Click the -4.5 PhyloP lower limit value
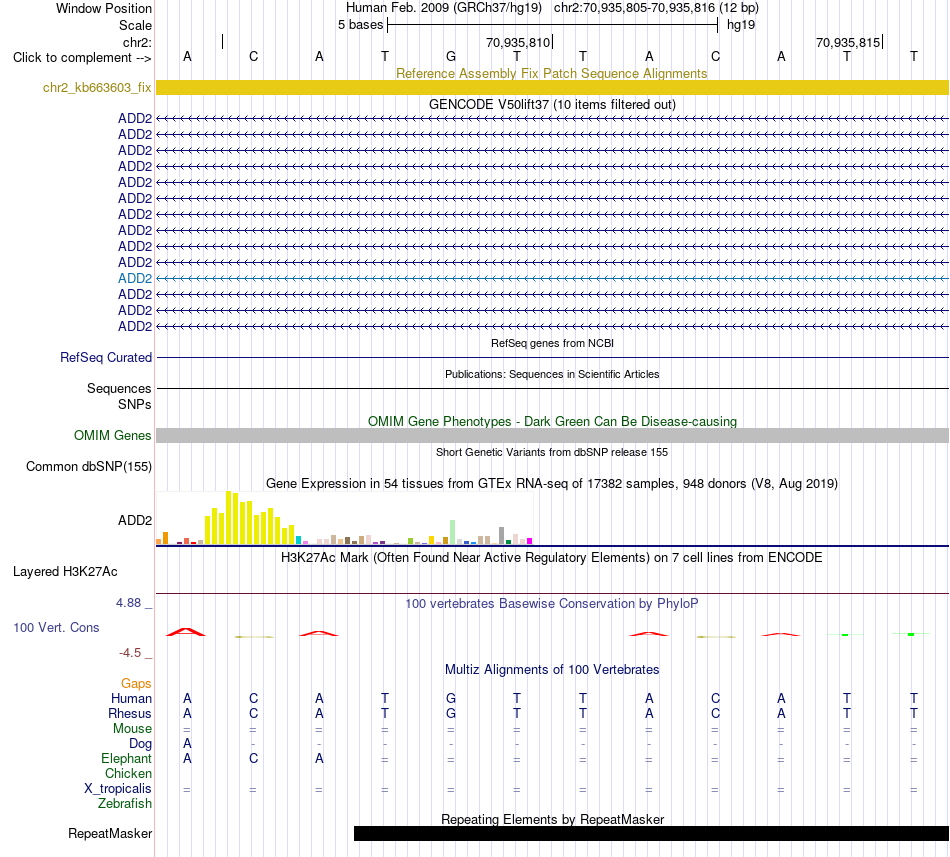This screenshot has width=950, height=857. 130,652
